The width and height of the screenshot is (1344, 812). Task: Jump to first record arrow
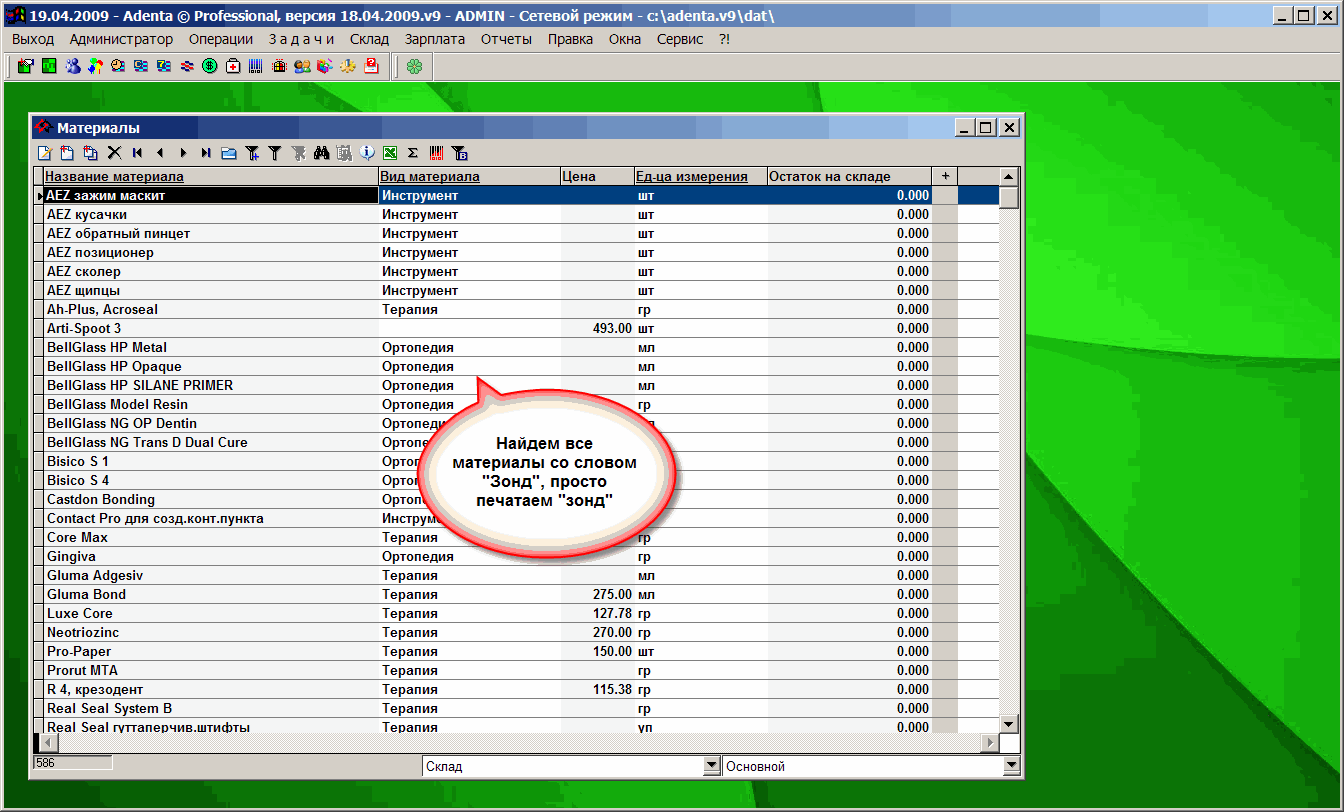tap(137, 153)
